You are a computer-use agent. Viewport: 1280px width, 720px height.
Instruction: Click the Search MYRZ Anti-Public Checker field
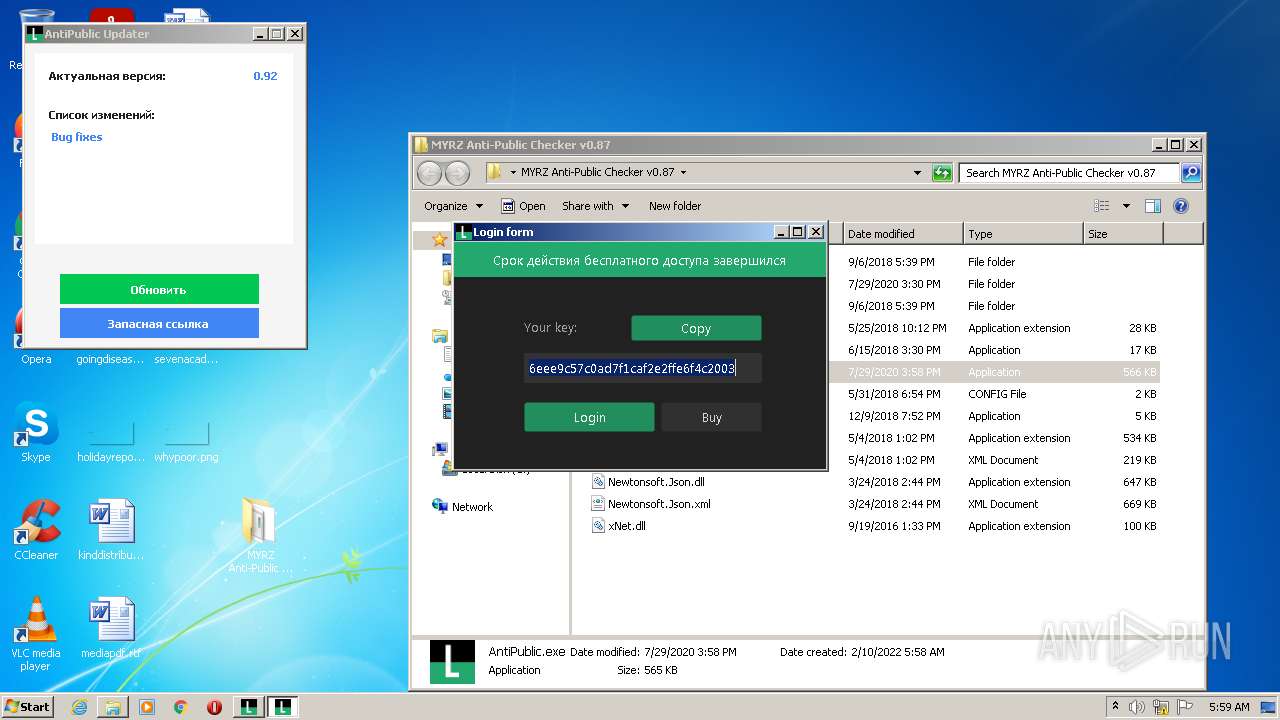coord(1068,173)
